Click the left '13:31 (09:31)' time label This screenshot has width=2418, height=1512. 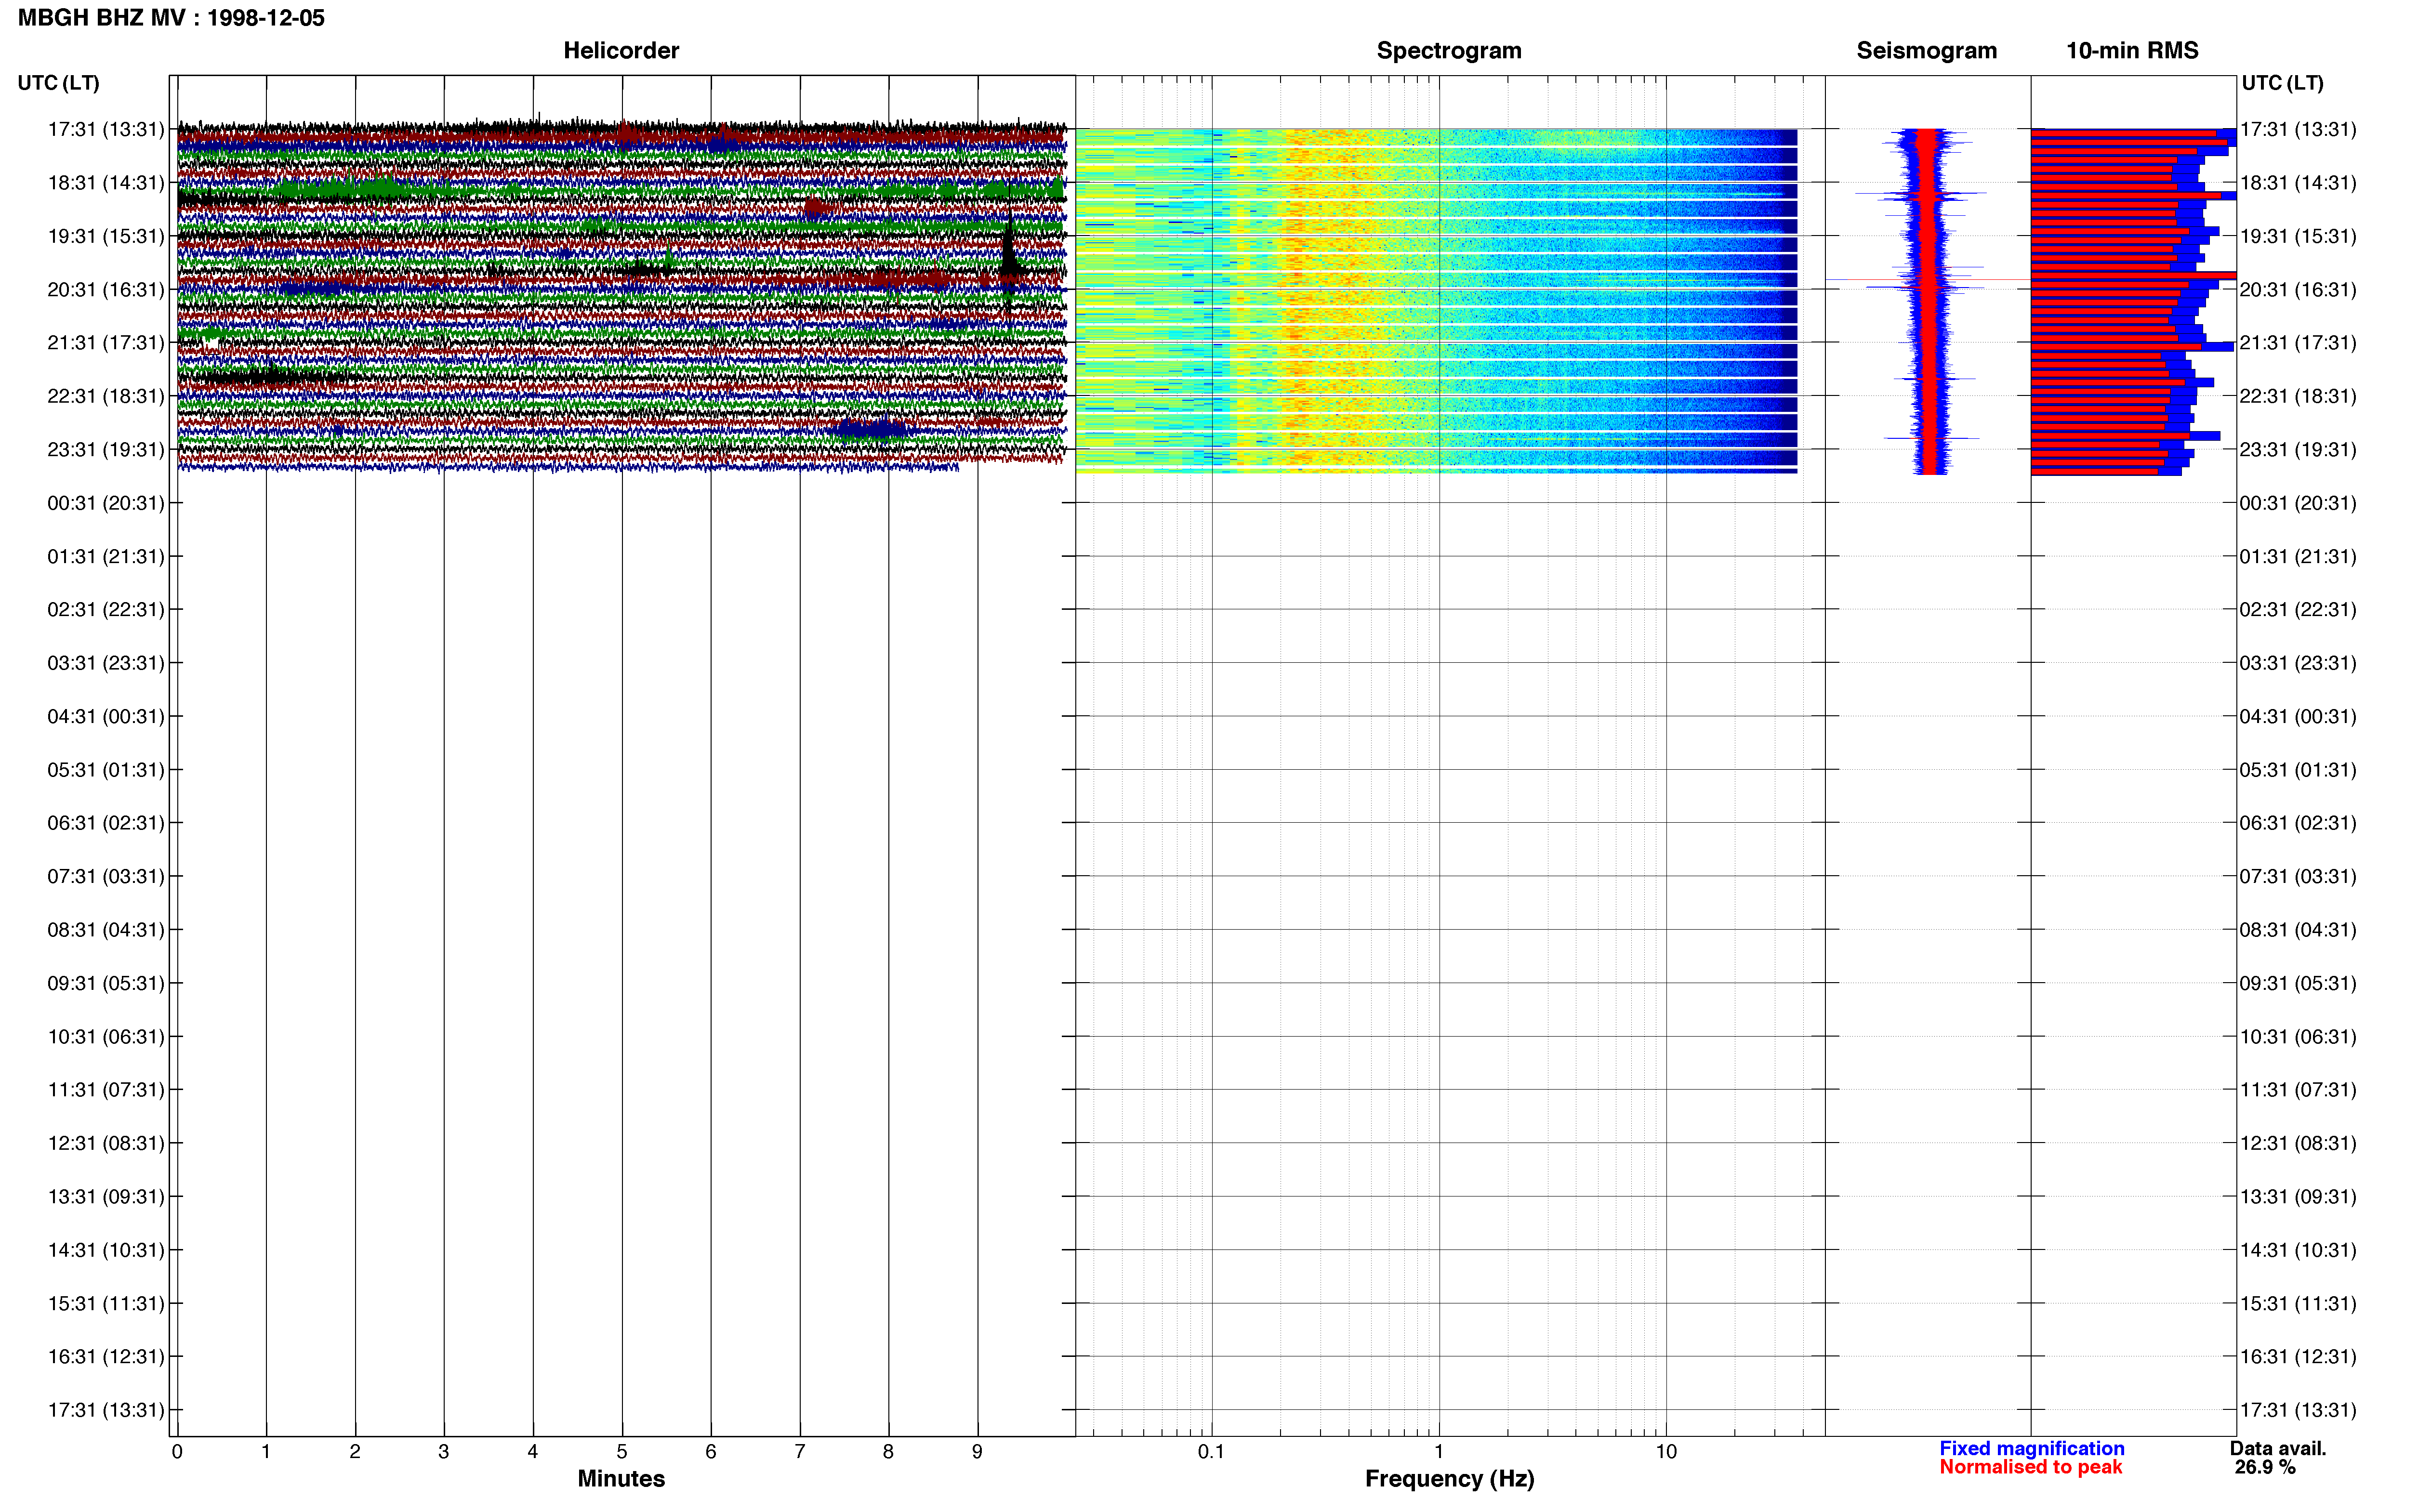106,1197
